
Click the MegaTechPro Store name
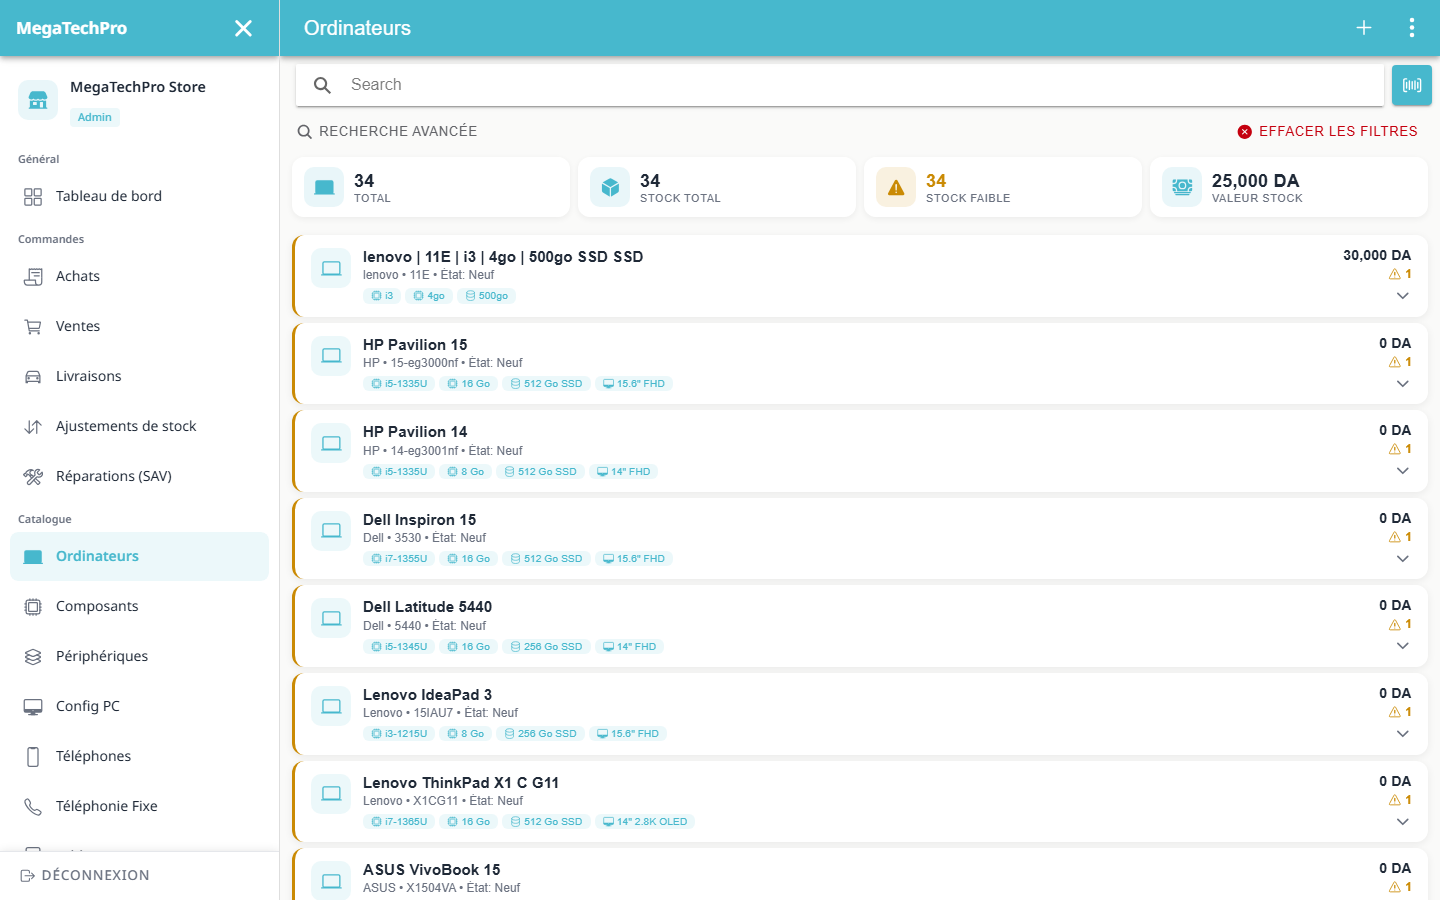[x=138, y=87]
